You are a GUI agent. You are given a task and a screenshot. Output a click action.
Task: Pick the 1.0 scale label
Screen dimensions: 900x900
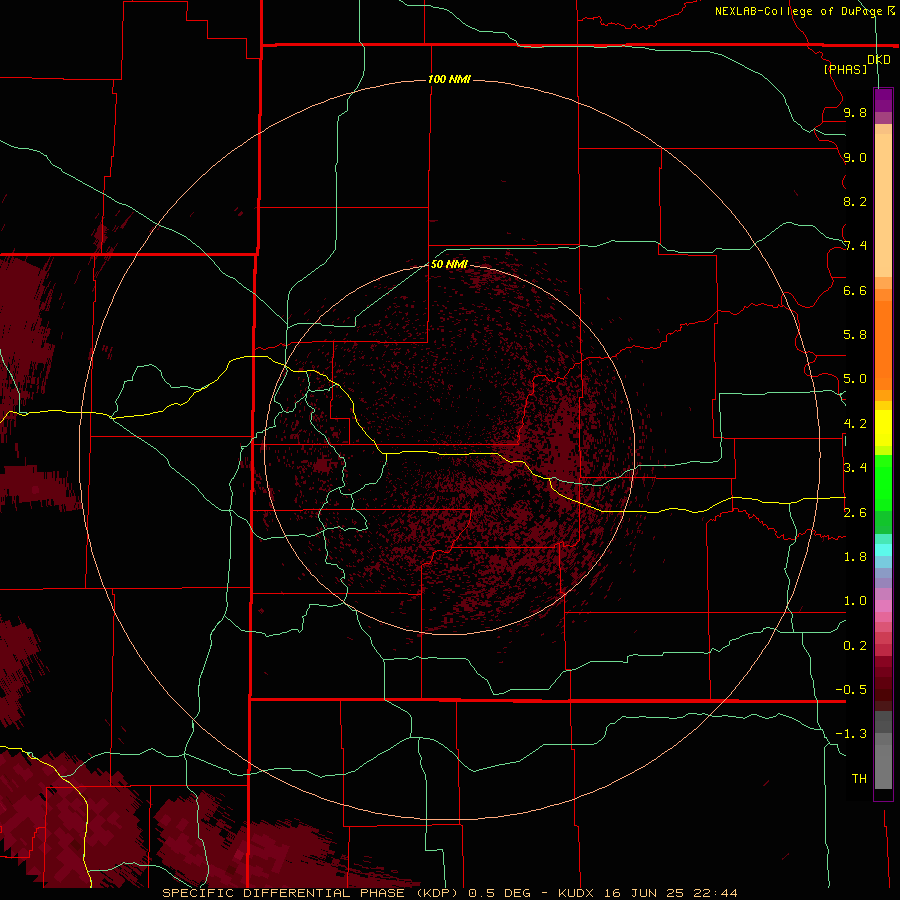(855, 601)
